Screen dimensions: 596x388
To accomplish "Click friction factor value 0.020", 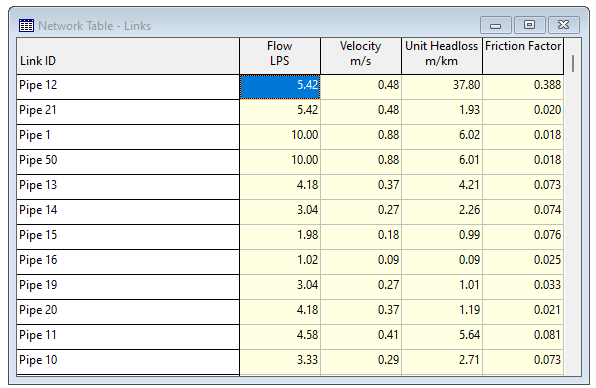I will [x=523, y=112].
